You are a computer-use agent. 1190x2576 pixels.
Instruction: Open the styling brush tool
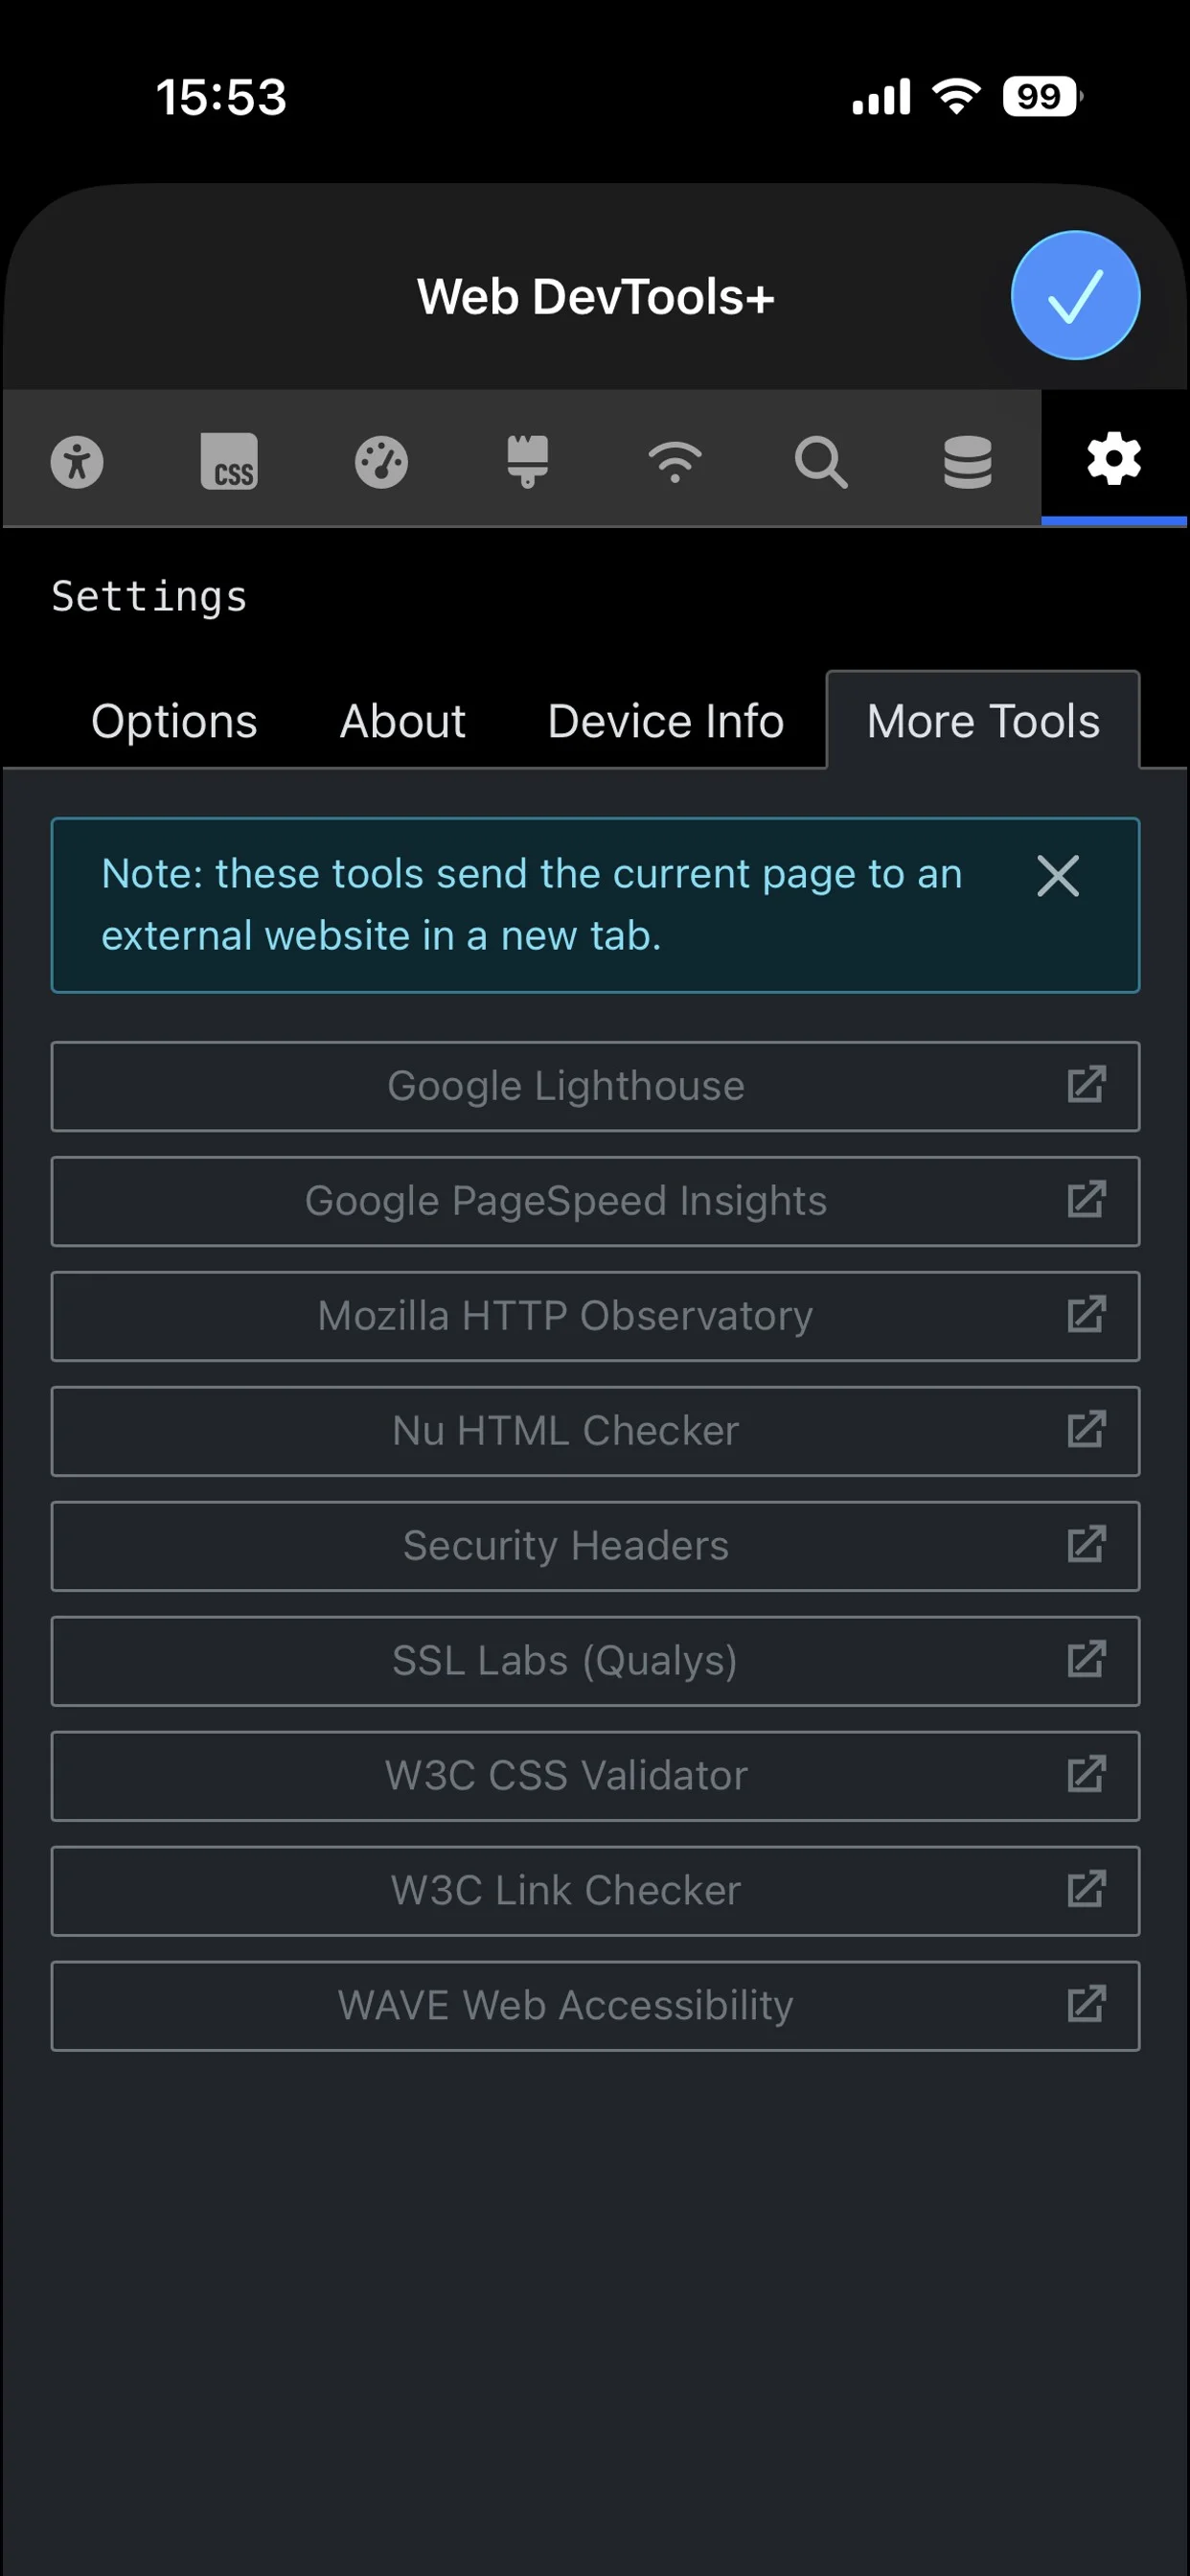click(x=527, y=461)
